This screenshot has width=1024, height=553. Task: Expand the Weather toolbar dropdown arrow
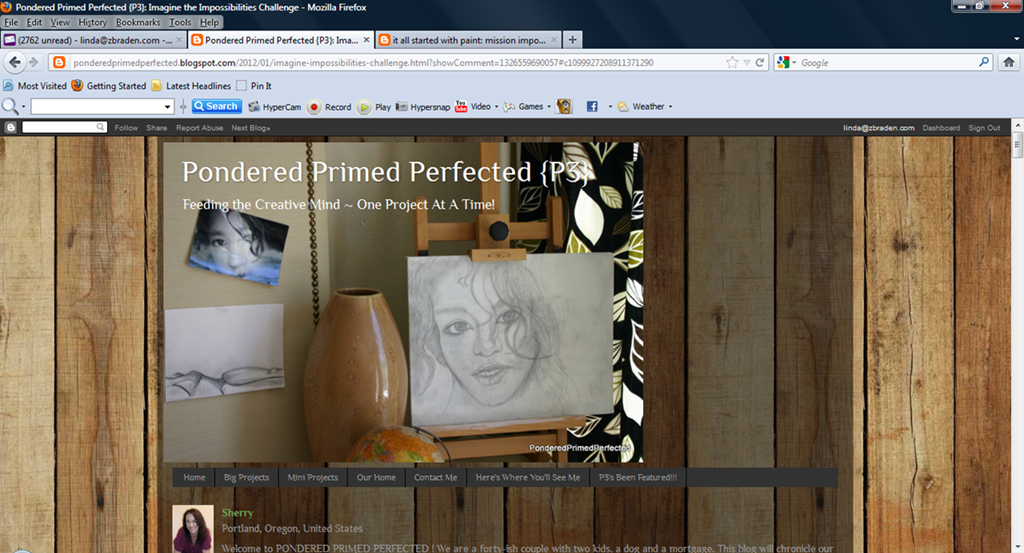coord(670,106)
